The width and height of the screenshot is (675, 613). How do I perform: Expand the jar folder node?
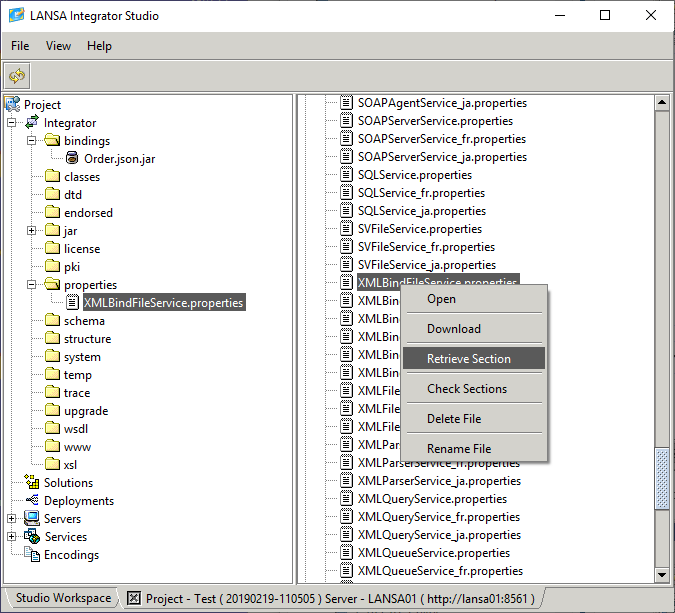pos(31,231)
